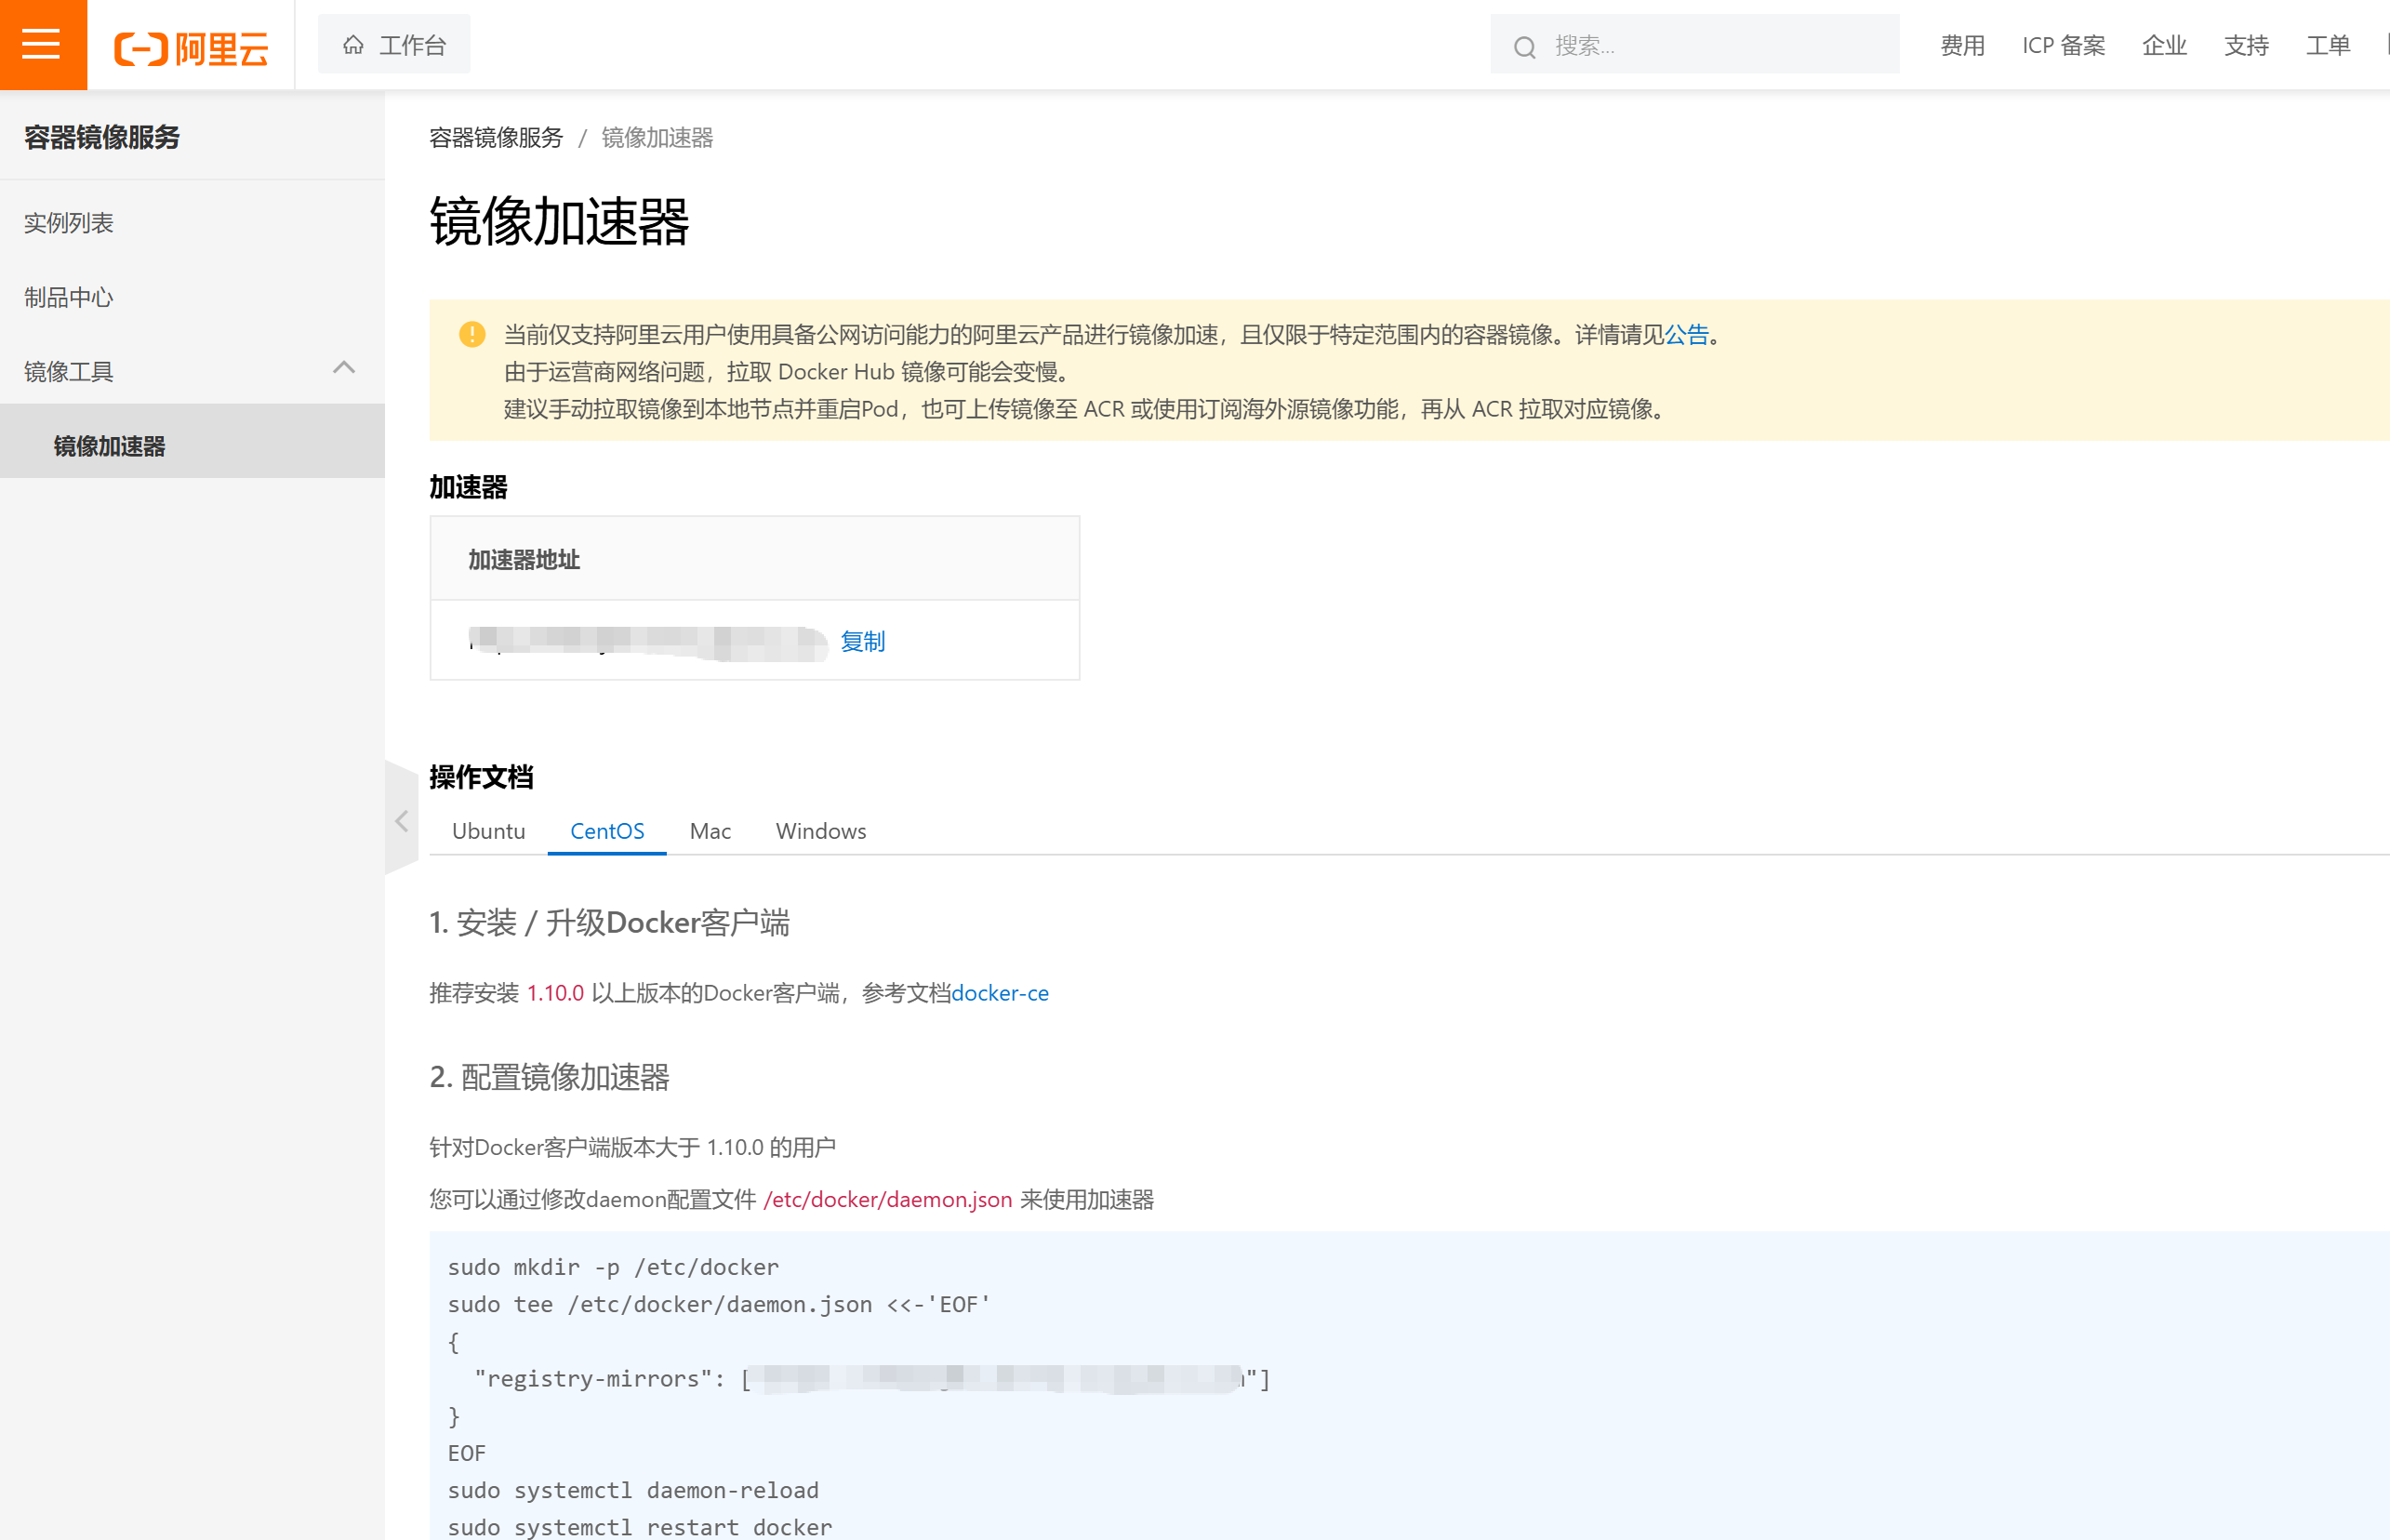Viewport: 2390px width, 1540px height.
Task: Click the yellow warning notice icon
Action: click(x=472, y=334)
